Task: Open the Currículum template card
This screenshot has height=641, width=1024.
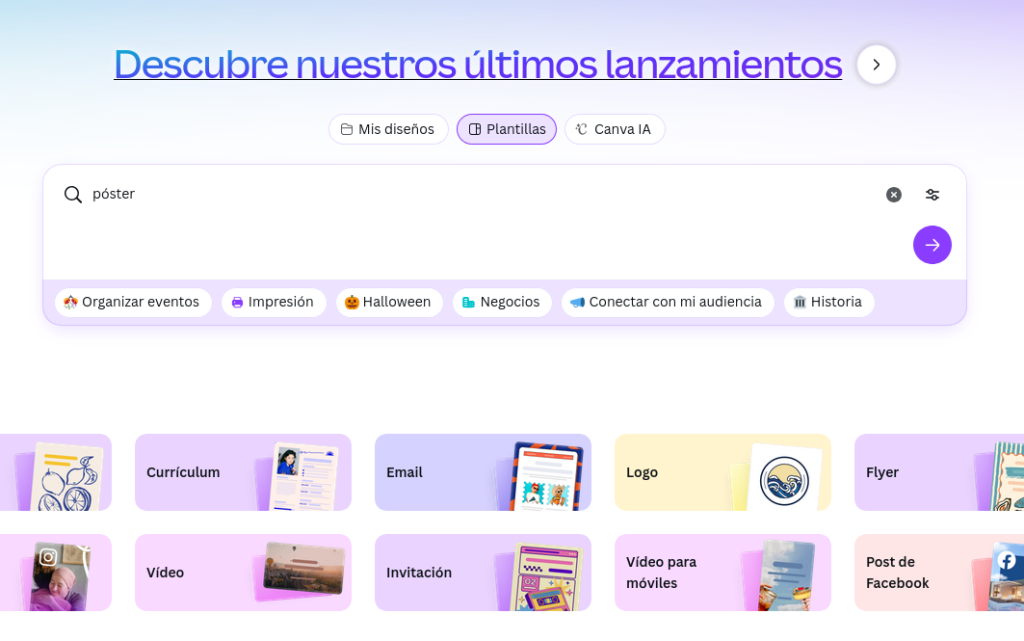Action: 243,473
